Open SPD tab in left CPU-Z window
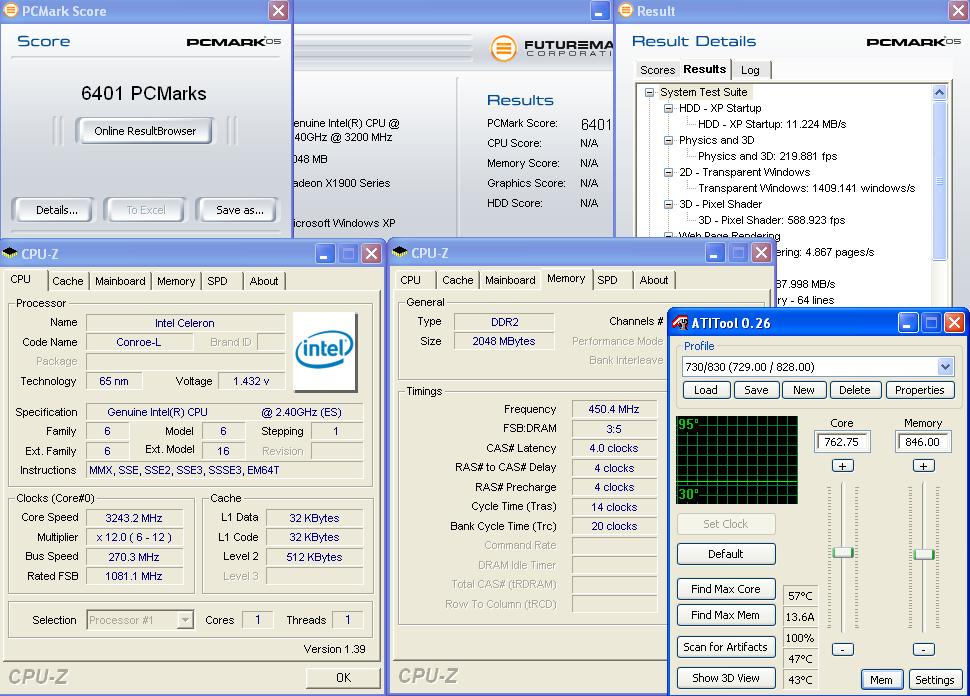 (217, 281)
